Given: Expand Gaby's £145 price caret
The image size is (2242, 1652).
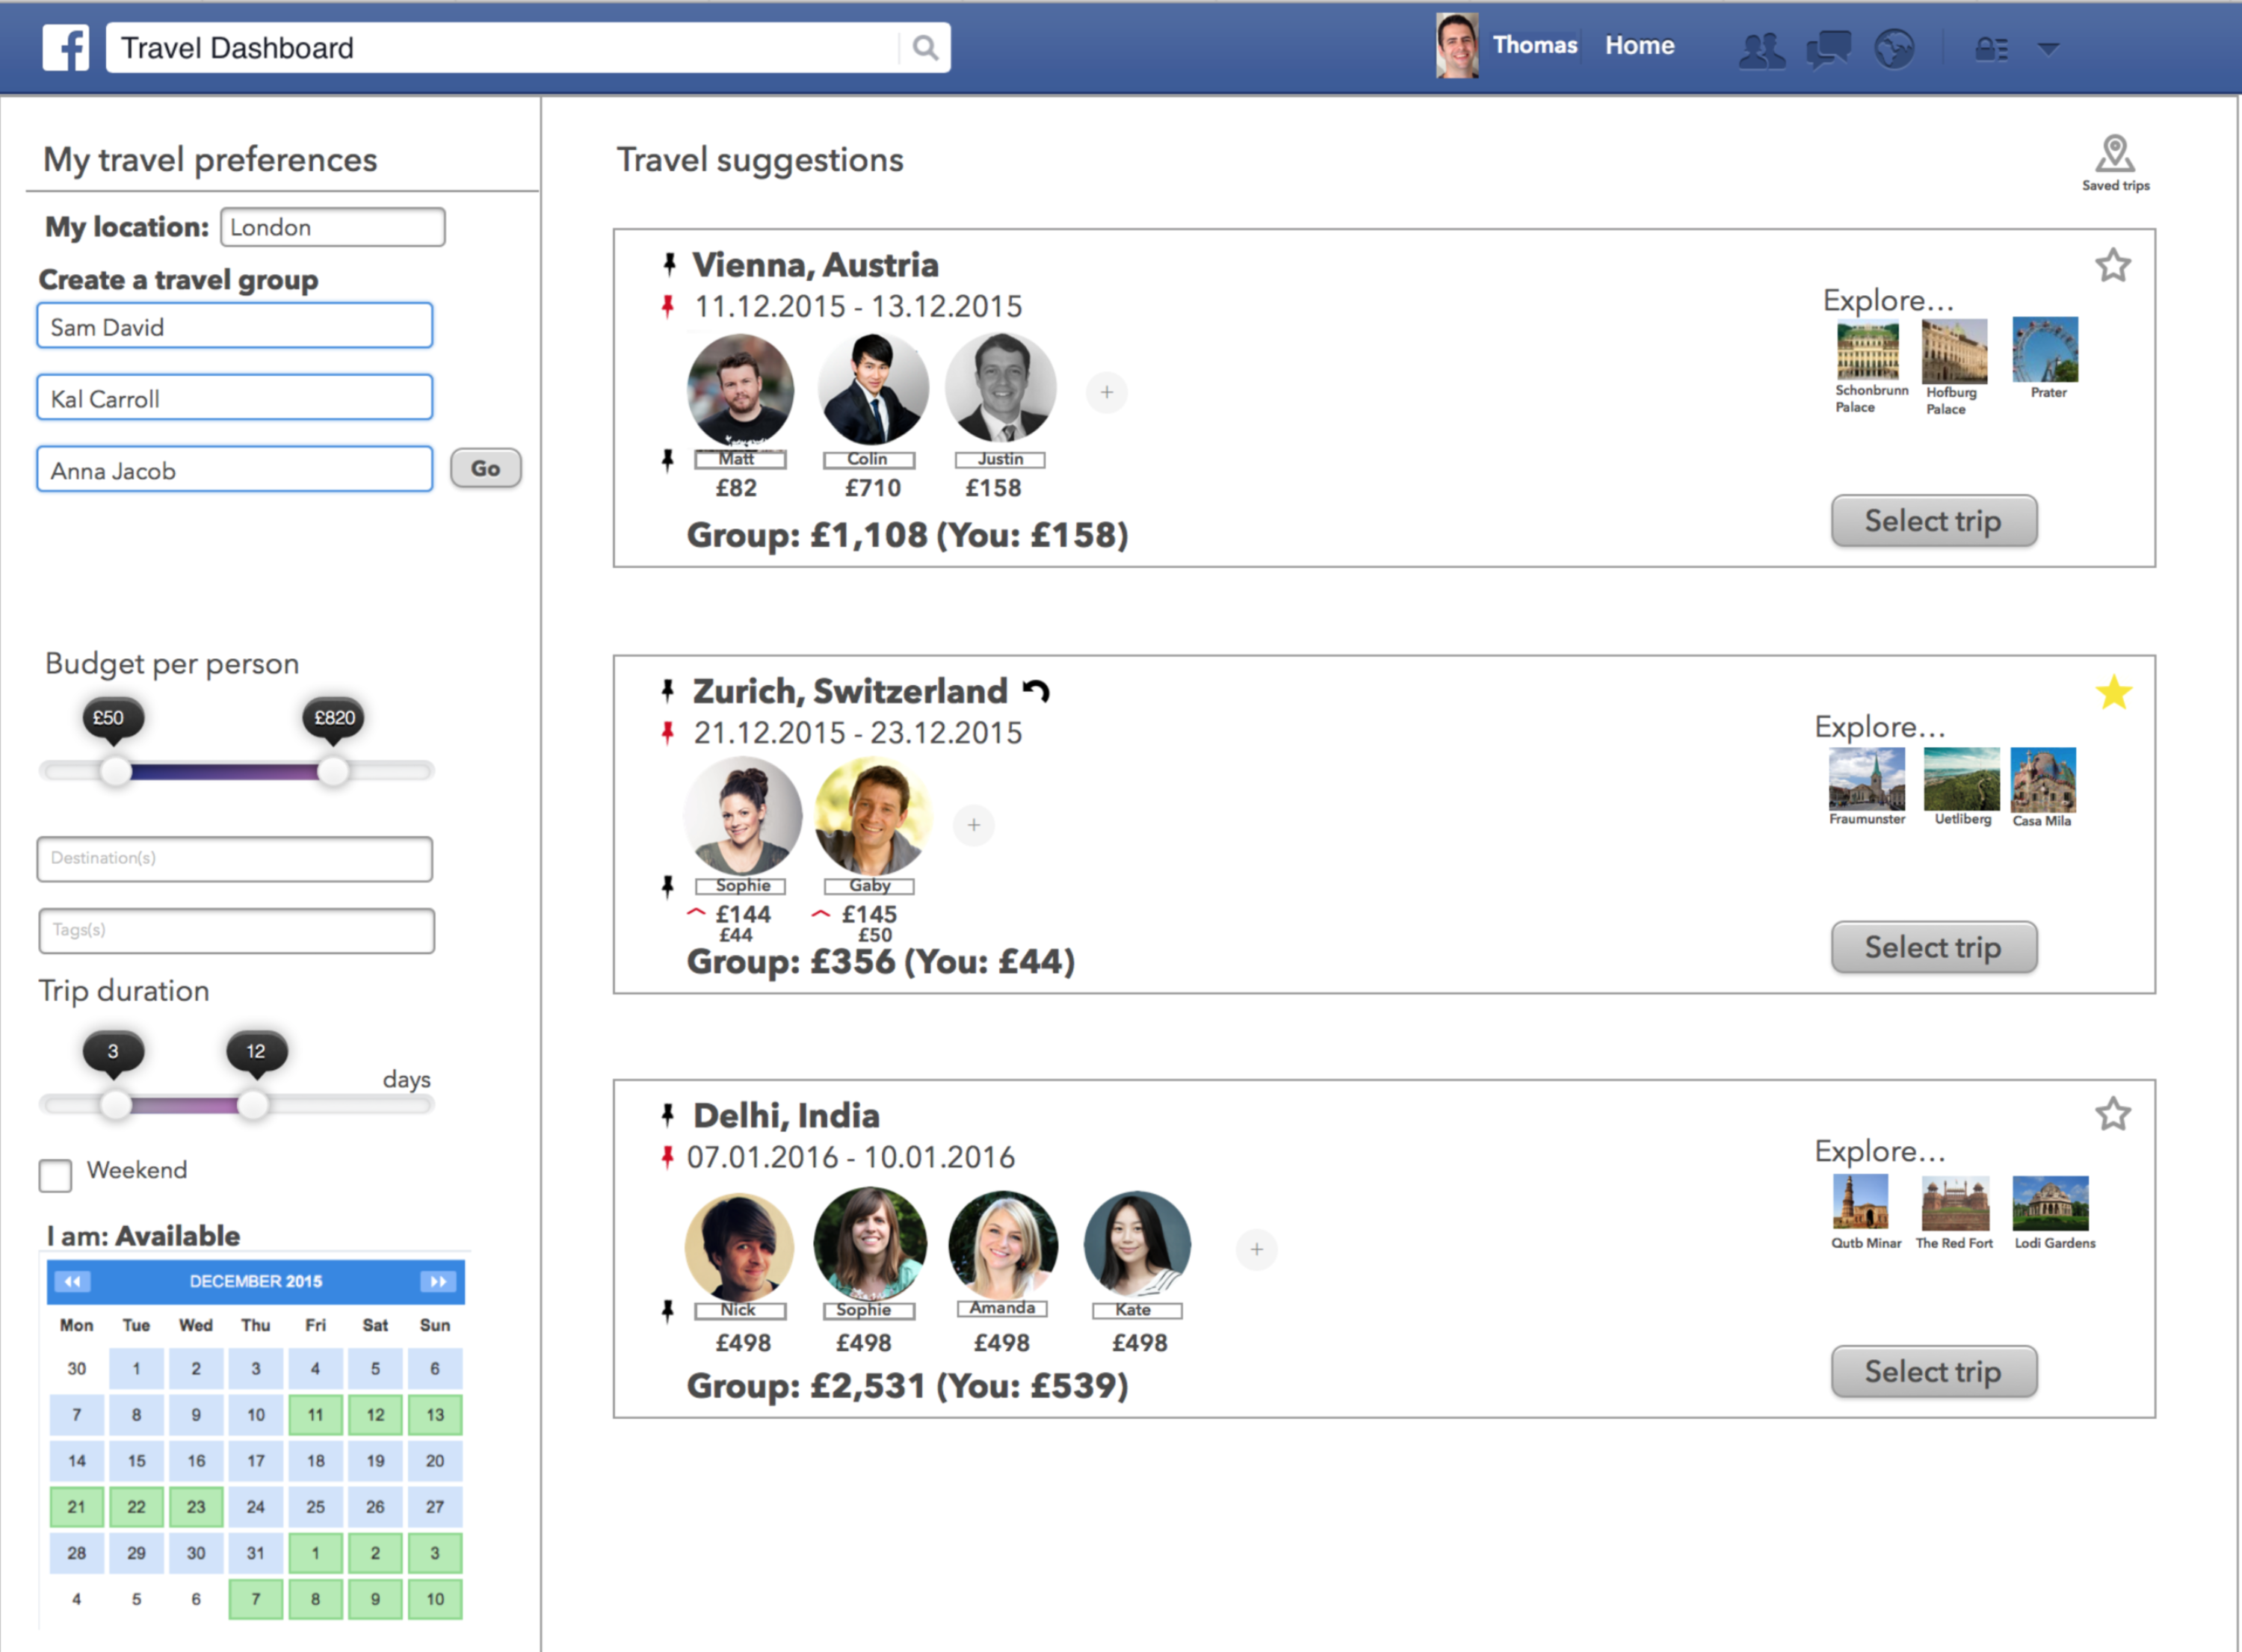Looking at the screenshot, I should coord(821,913).
